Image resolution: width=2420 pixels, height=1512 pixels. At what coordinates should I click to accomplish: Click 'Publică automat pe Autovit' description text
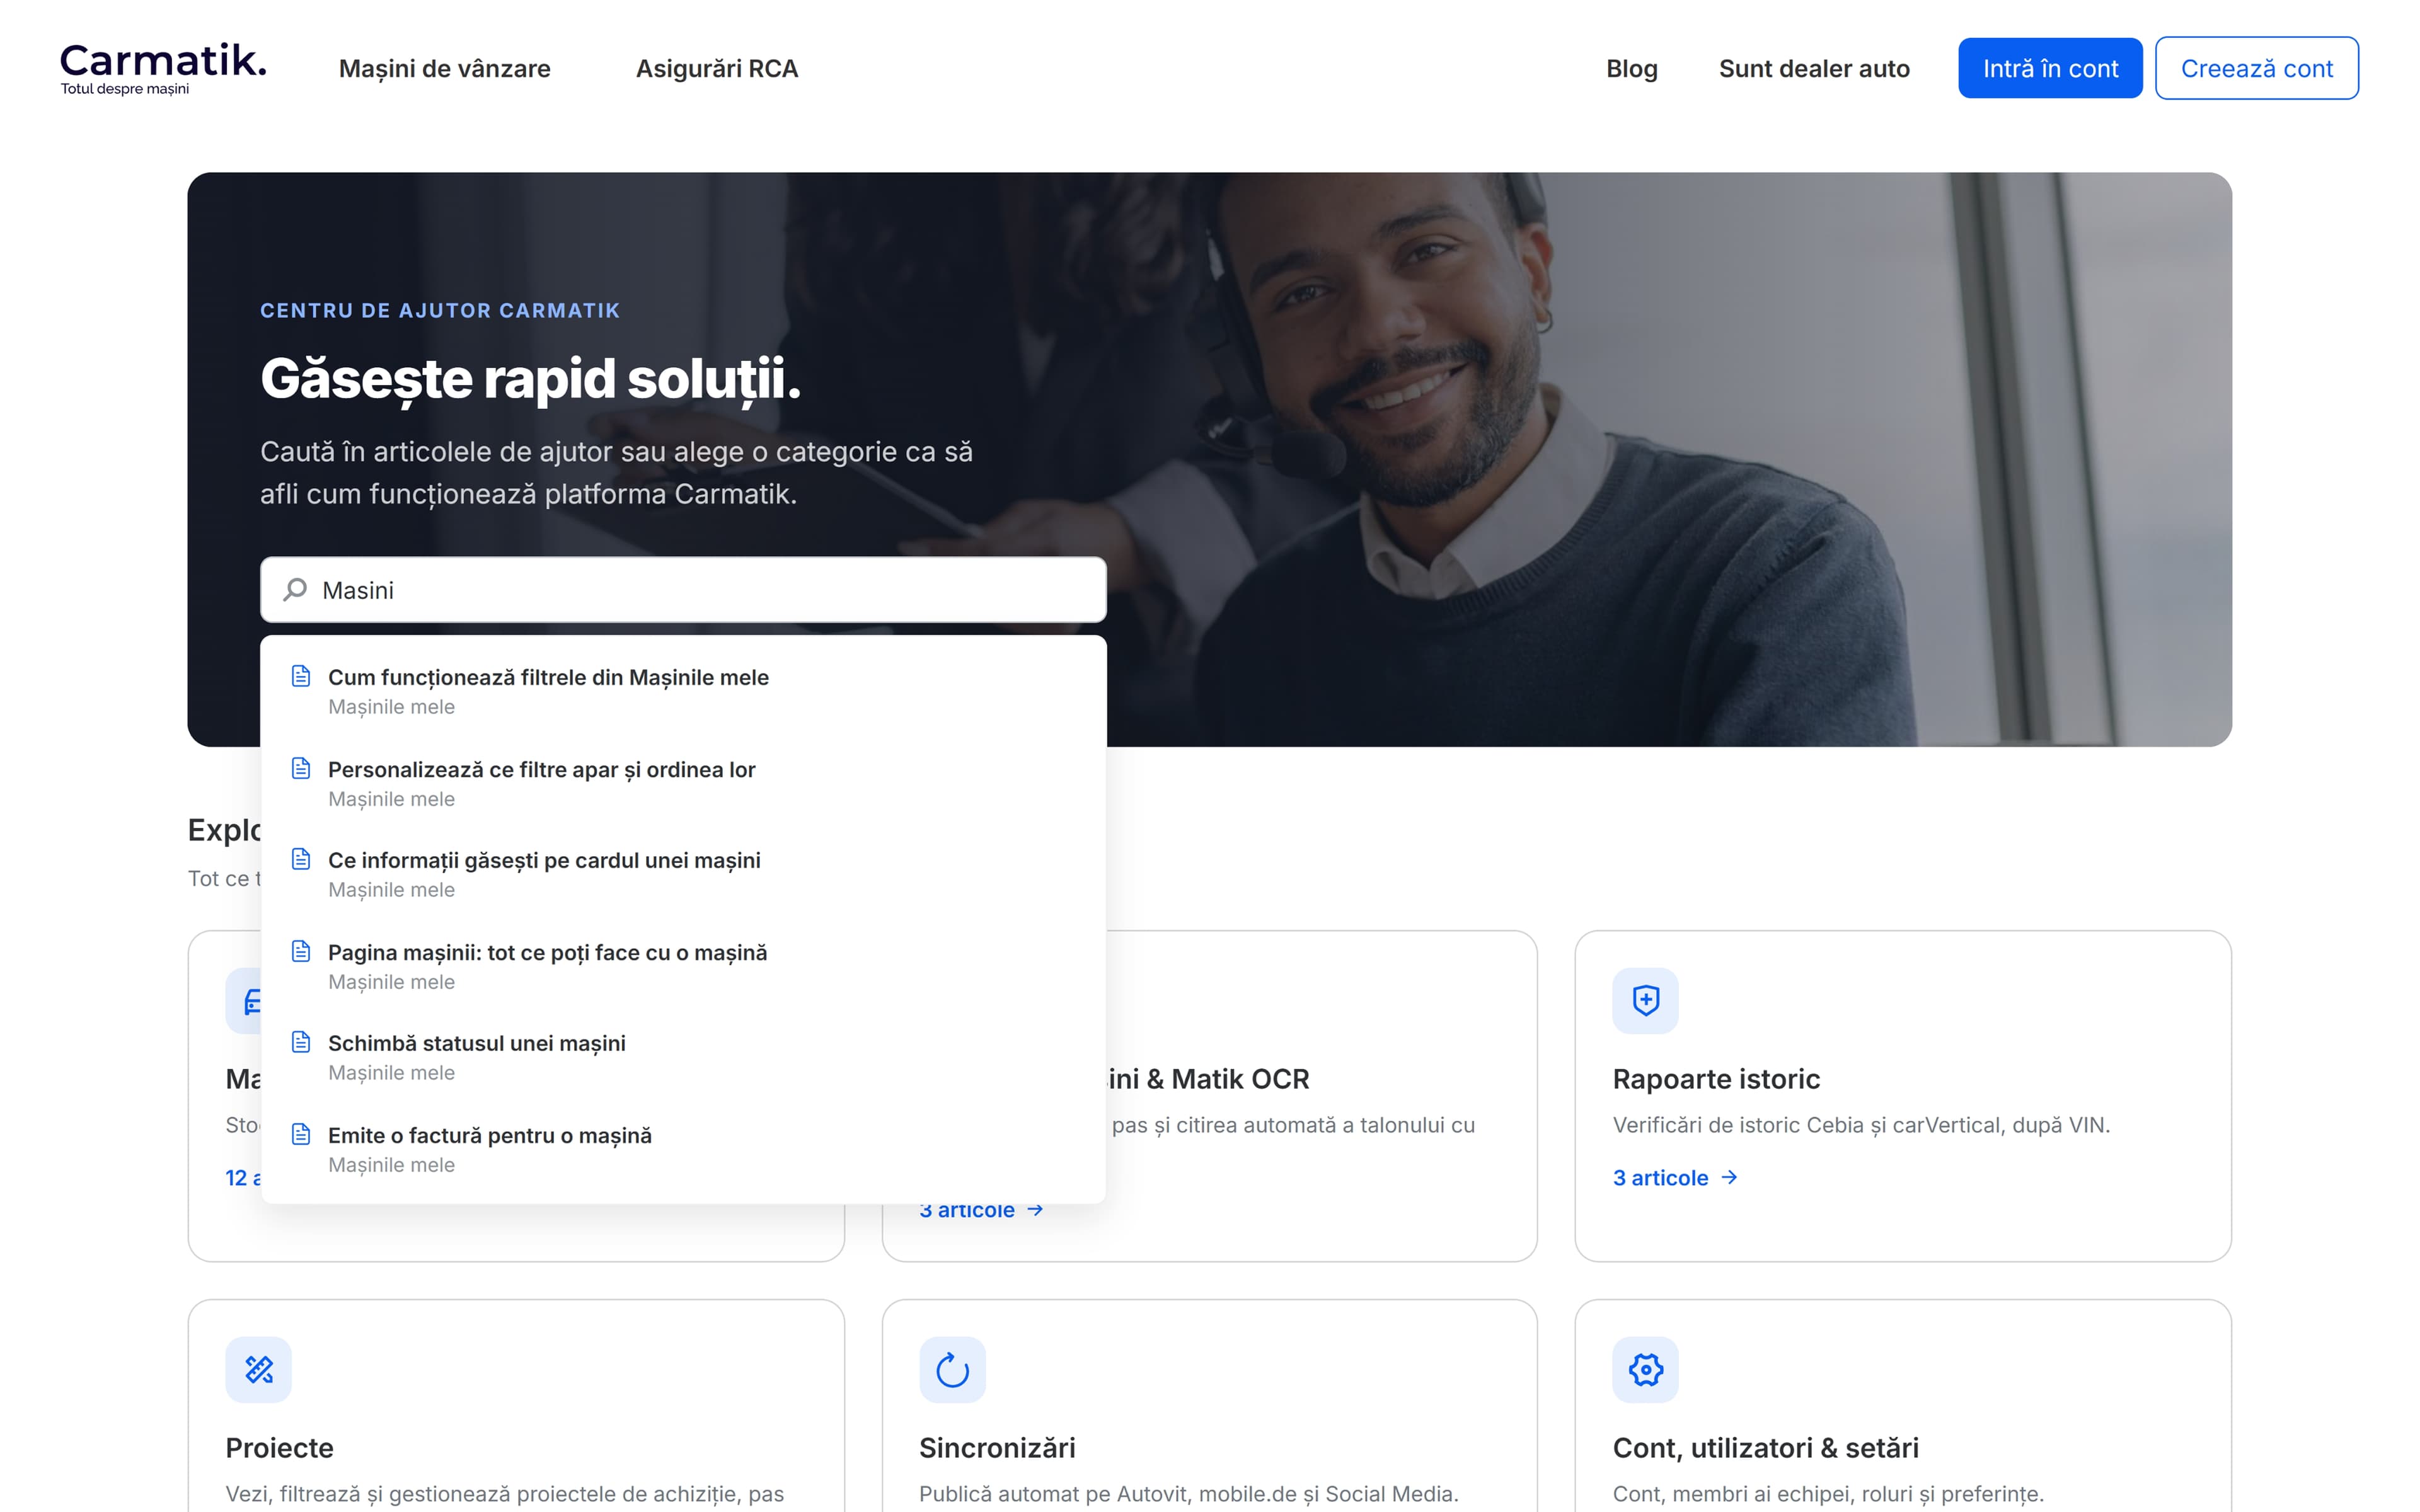coord(1188,1494)
